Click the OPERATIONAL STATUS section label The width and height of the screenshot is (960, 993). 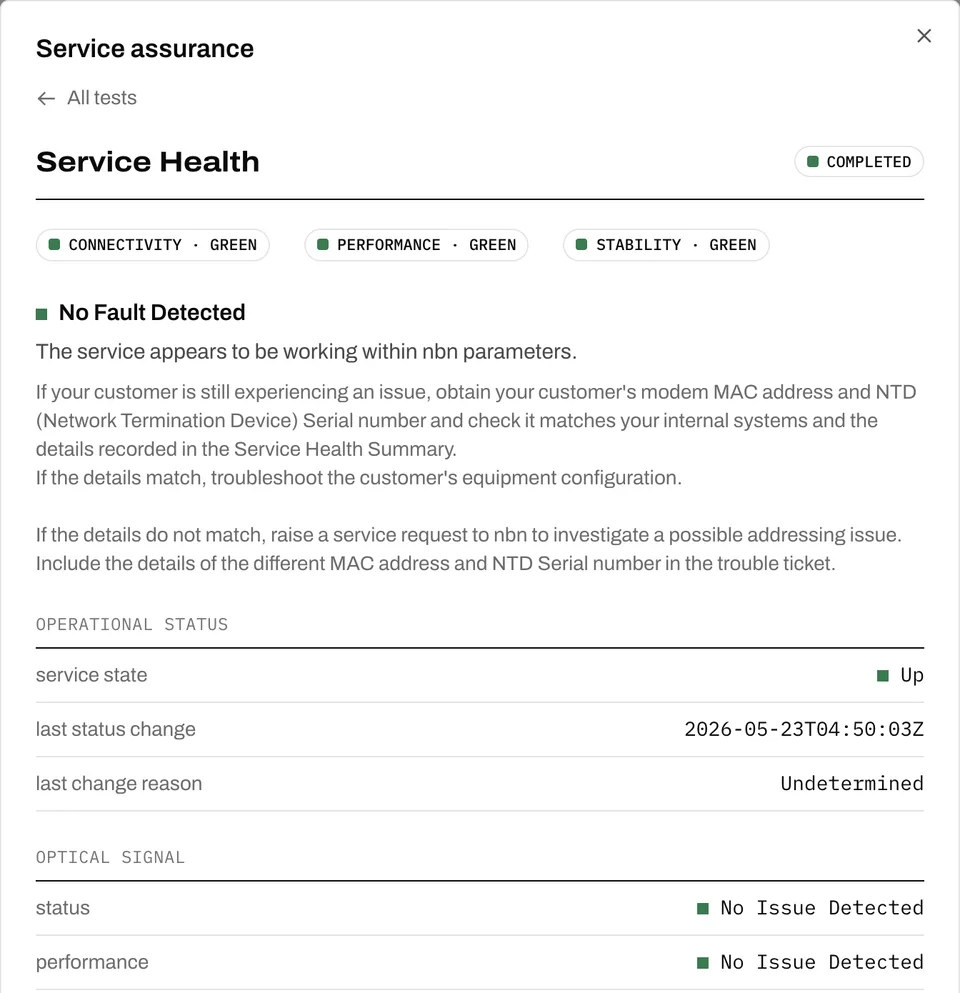(x=132, y=624)
